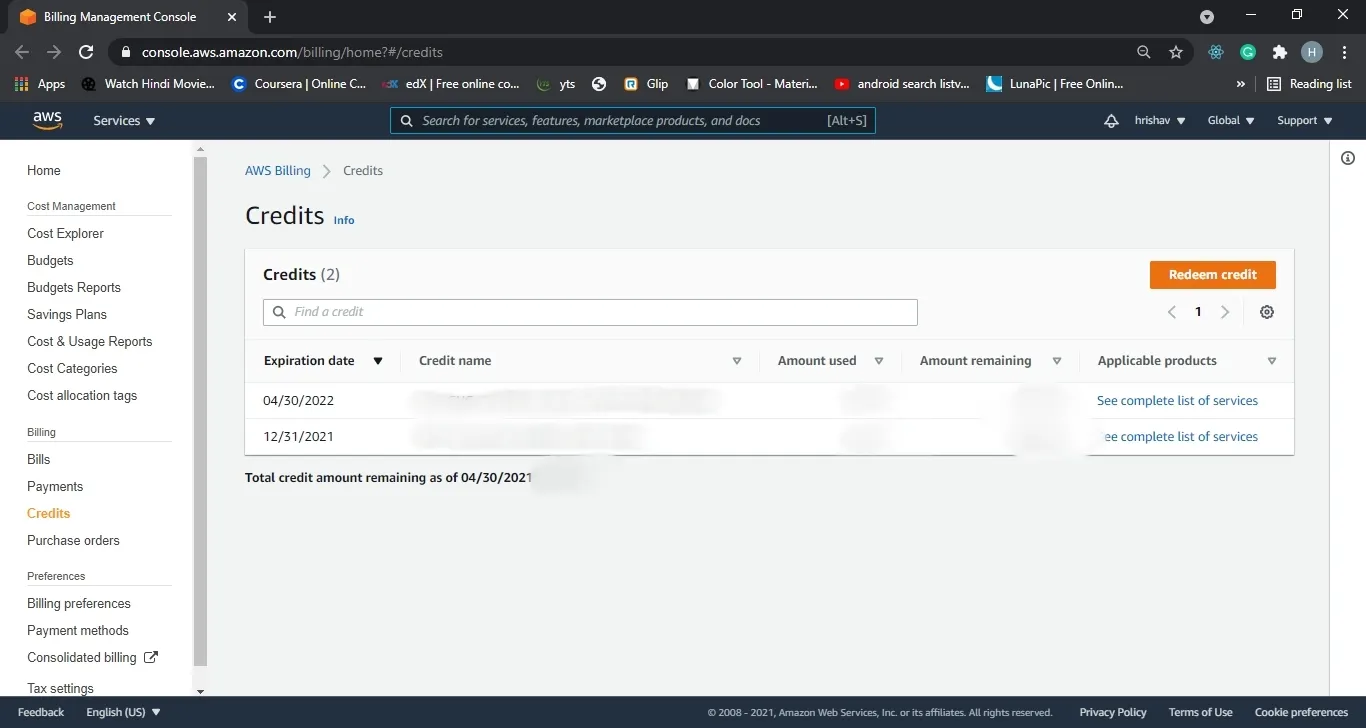Click the bookmark star in the address bar

click(x=1176, y=52)
